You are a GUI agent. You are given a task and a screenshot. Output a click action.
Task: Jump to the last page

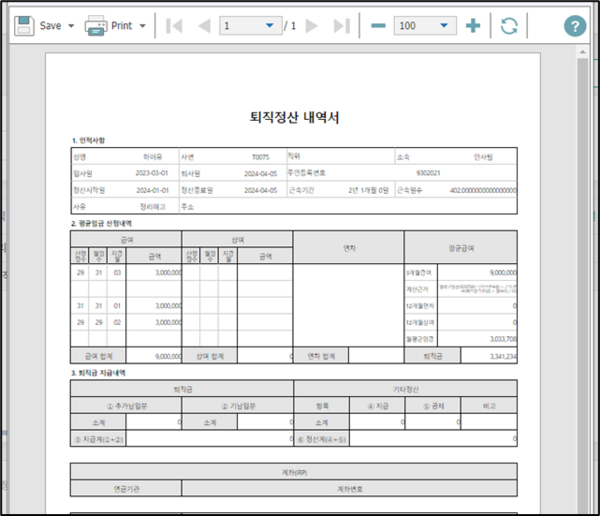(341, 26)
